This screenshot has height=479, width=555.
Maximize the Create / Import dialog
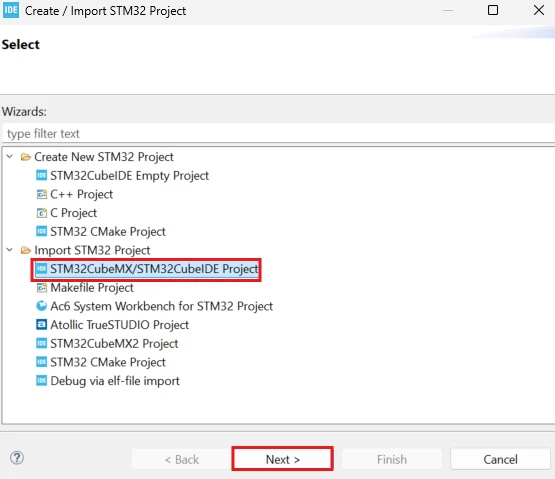coord(493,10)
